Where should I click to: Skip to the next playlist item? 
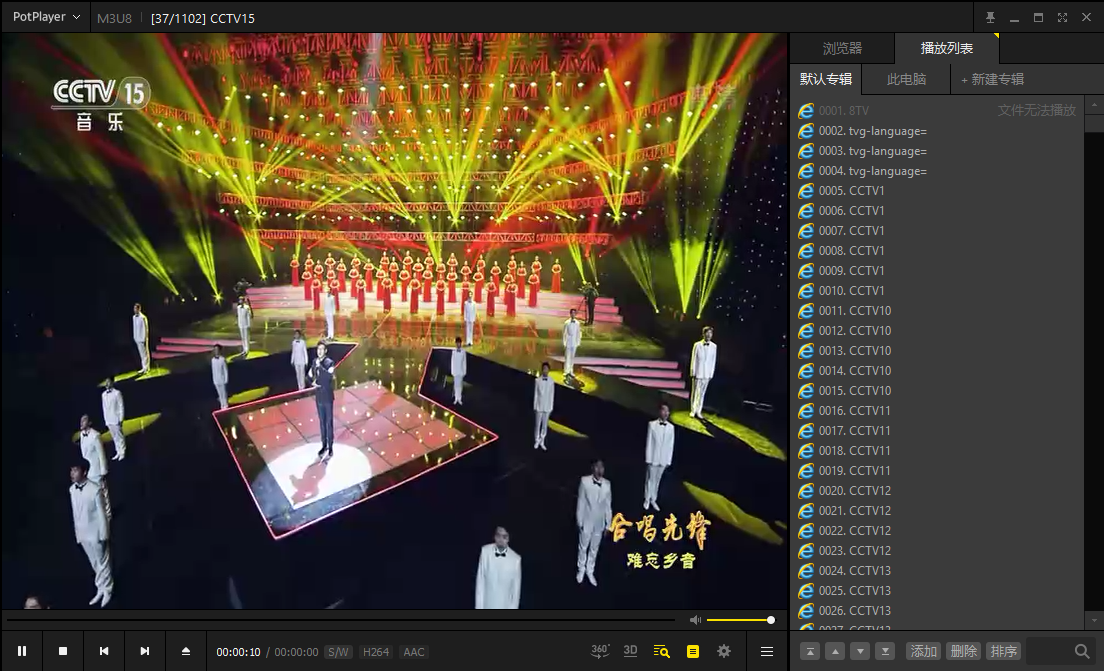pyautogui.click(x=145, y=651)
